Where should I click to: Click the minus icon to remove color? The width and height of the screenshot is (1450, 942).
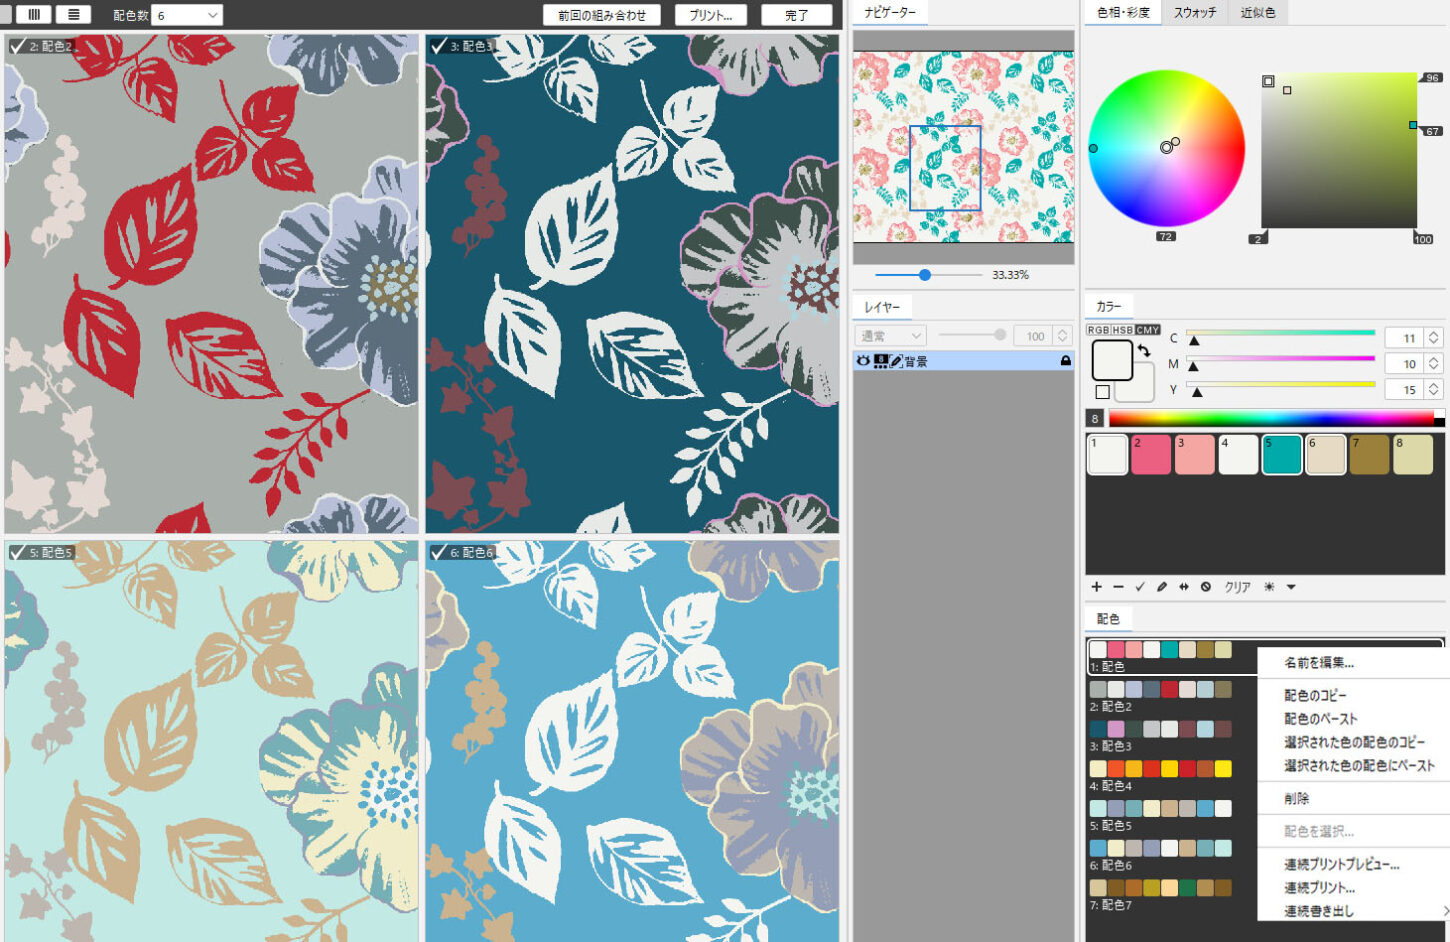tap(1118, 587)
